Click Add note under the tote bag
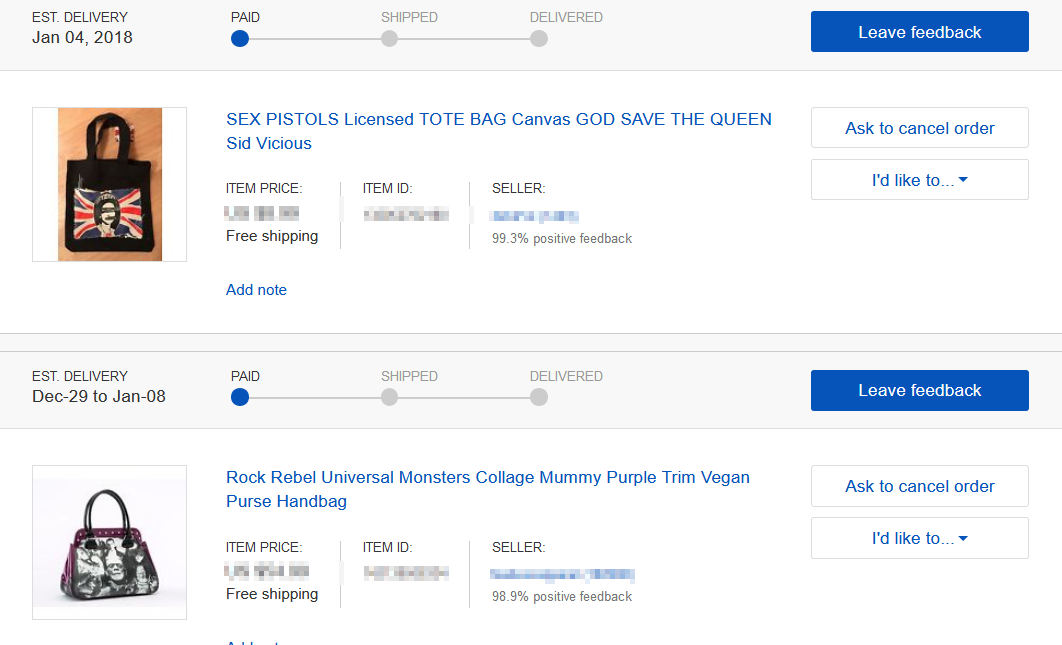 point(256,290)
